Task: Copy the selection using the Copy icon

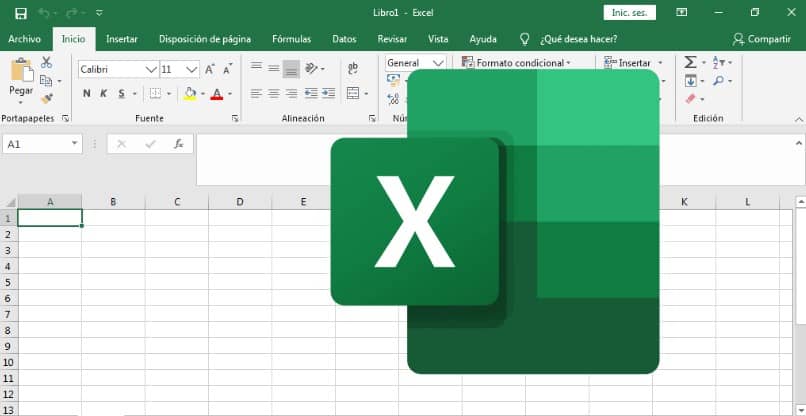Action: [x=46, y=80]
